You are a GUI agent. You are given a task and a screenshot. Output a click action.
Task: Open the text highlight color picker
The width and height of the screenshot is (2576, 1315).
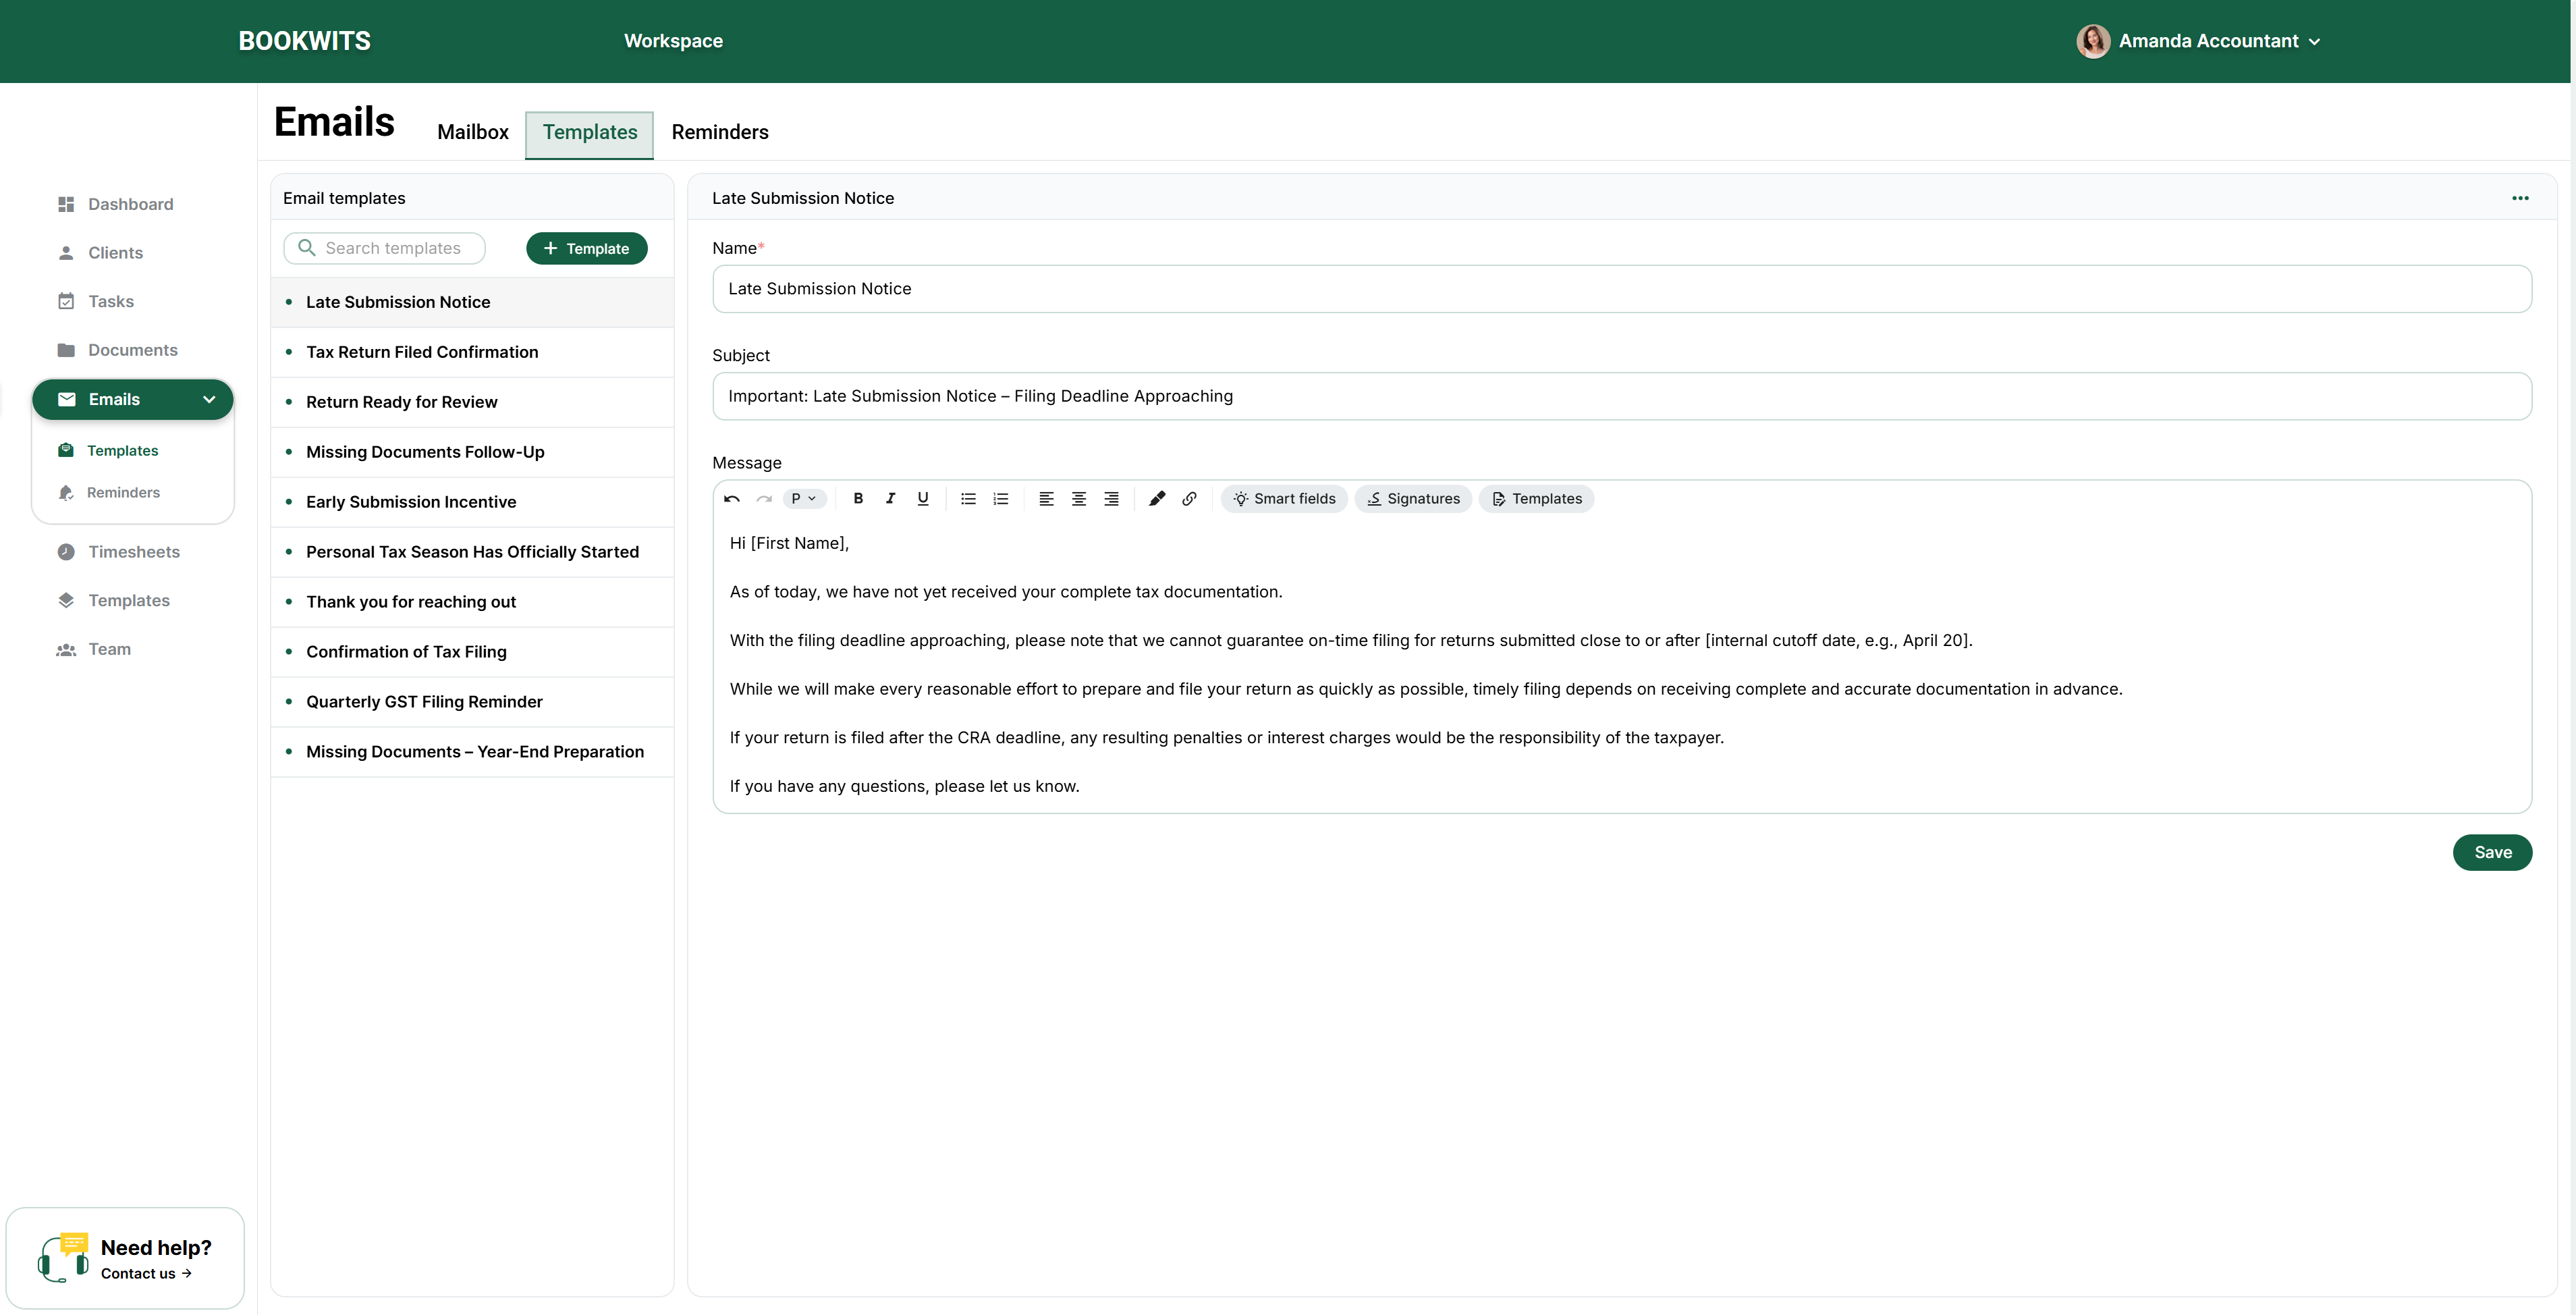click(1156, 499)
